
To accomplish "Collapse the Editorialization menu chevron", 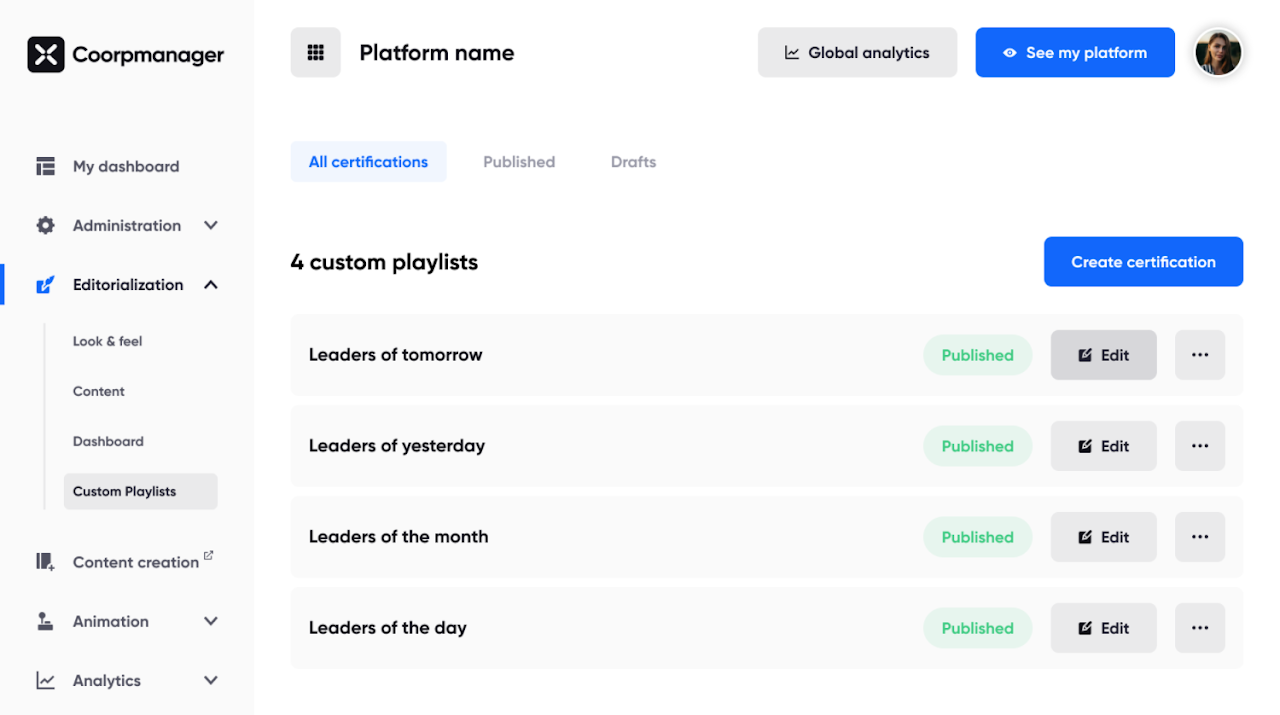I will point(211,285).
